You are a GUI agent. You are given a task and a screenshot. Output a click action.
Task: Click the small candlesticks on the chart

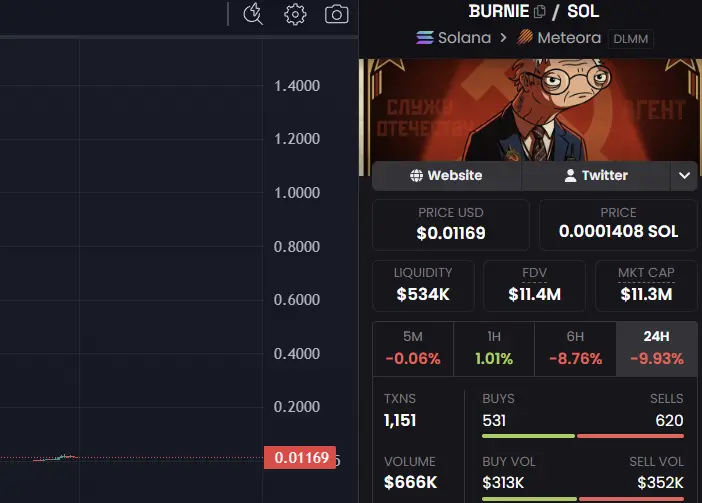click(x=56, y=457)
